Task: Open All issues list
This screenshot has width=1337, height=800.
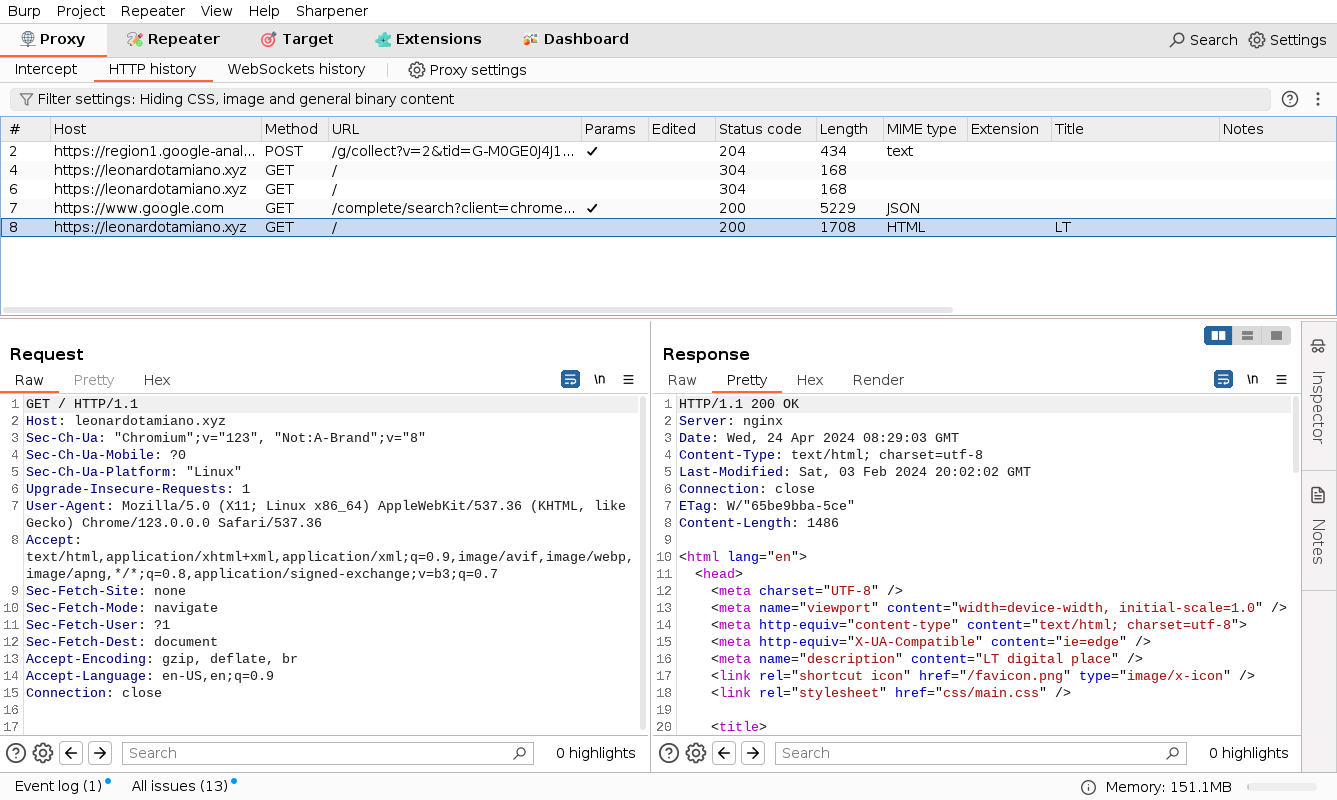Action: tap(180, 786)
